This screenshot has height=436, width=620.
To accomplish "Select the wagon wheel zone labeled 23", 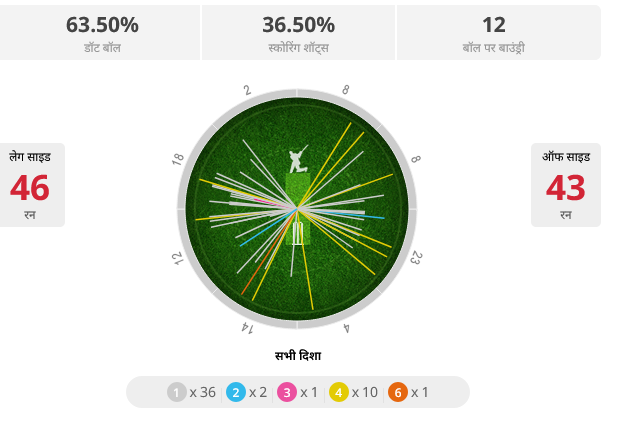I will click(416, 258).
